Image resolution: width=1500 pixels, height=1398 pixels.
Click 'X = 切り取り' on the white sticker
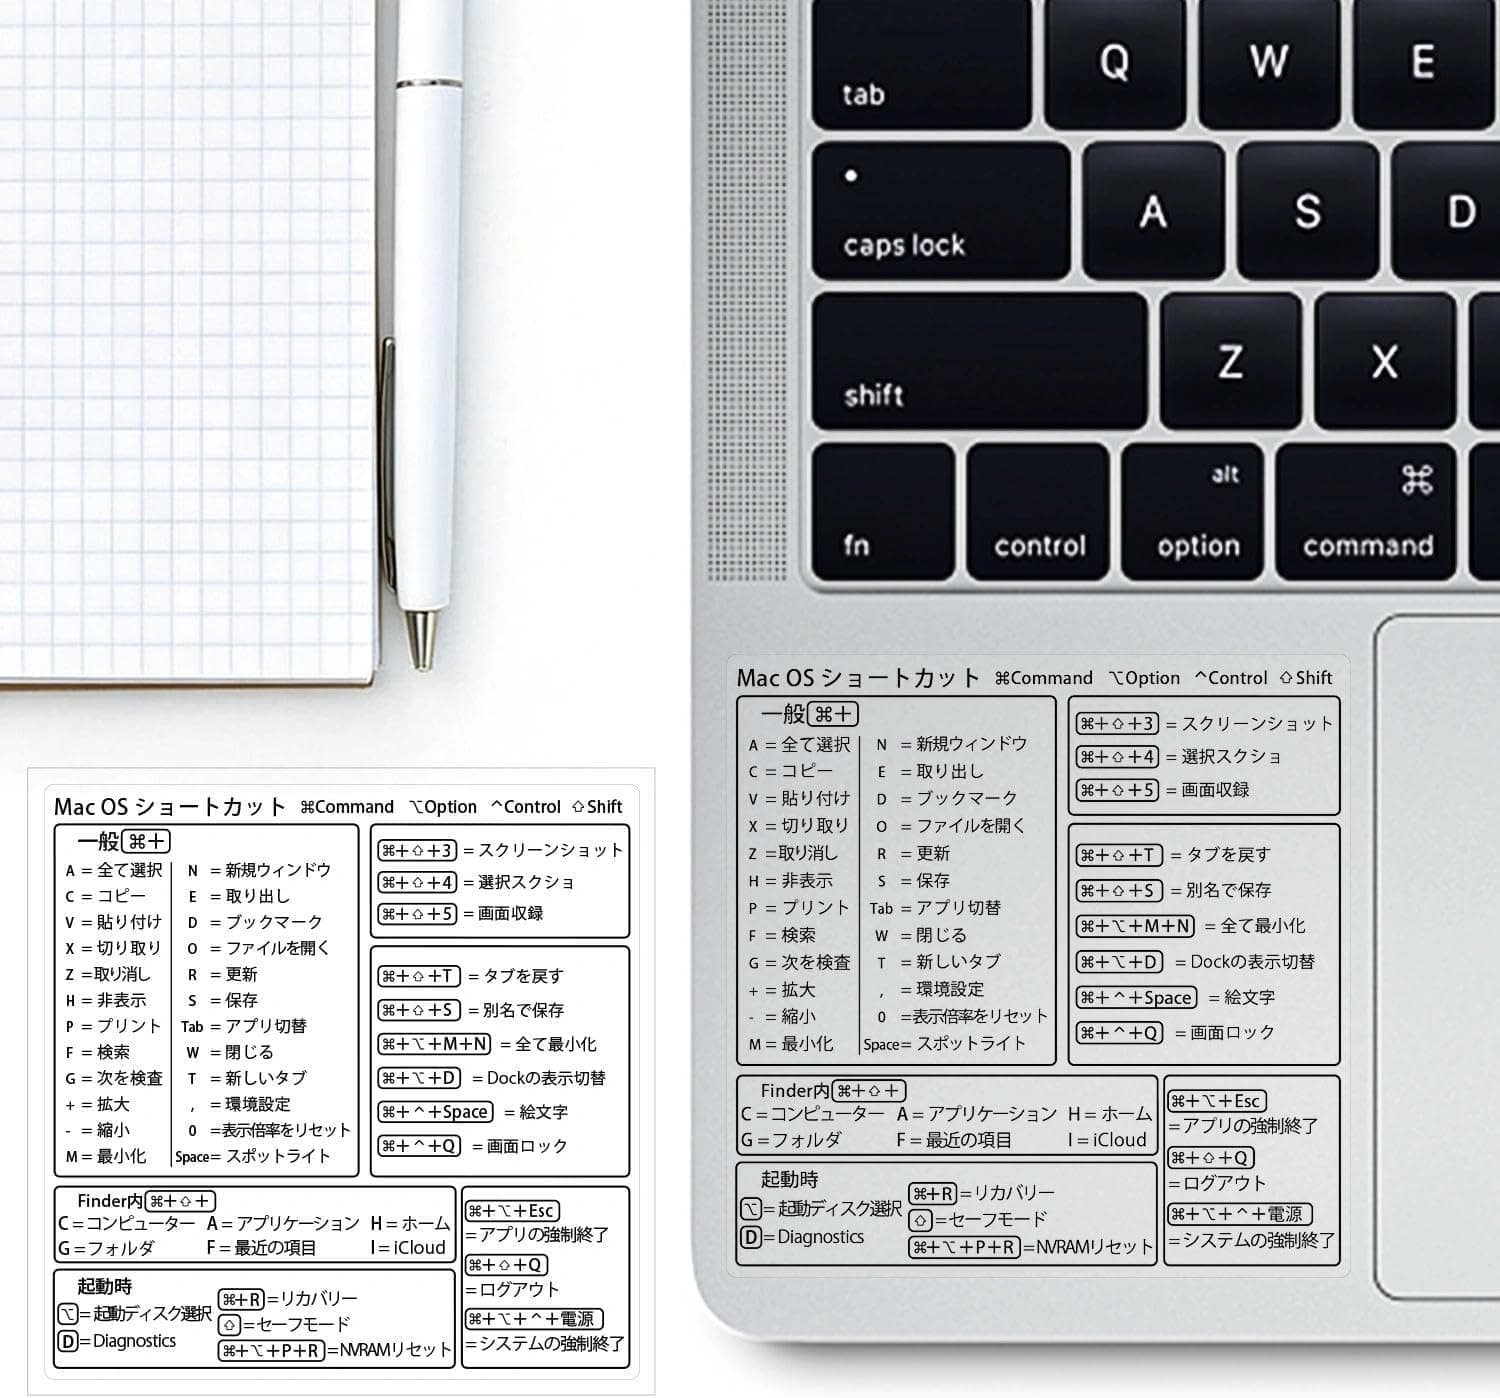point(113,948)
